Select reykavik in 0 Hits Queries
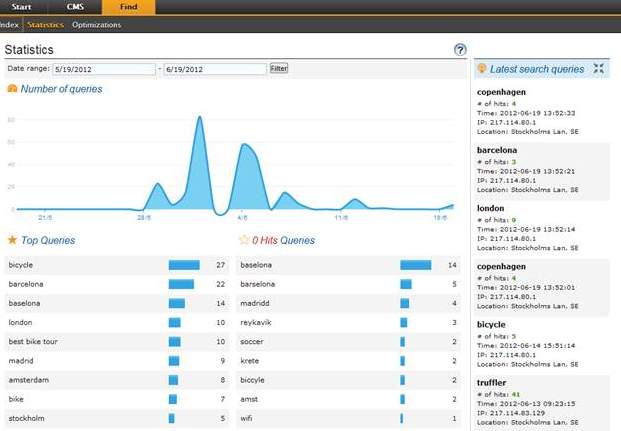 pos(257,322)
